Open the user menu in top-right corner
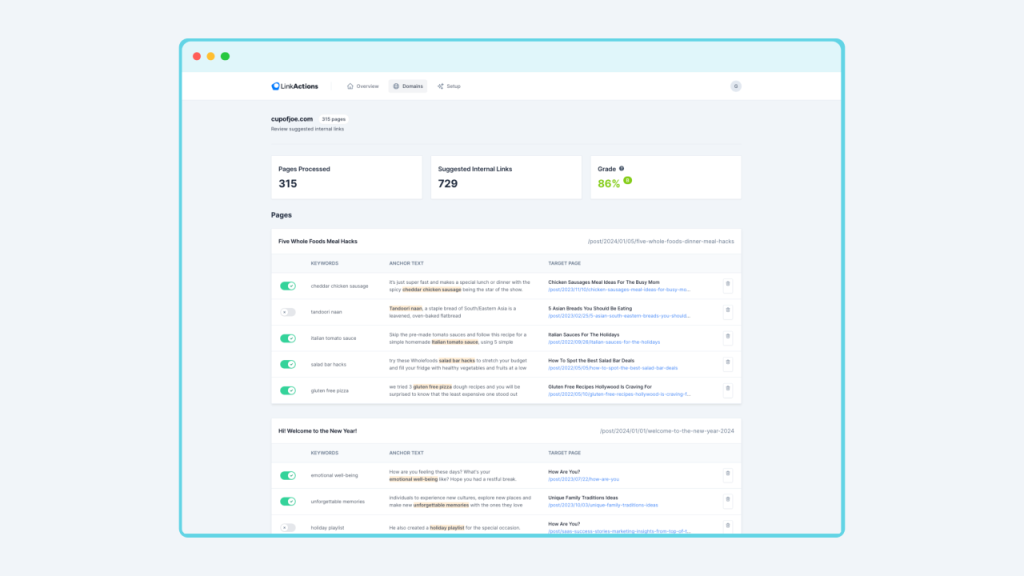Screen dimensions: 1024x576 coord(736,86)
